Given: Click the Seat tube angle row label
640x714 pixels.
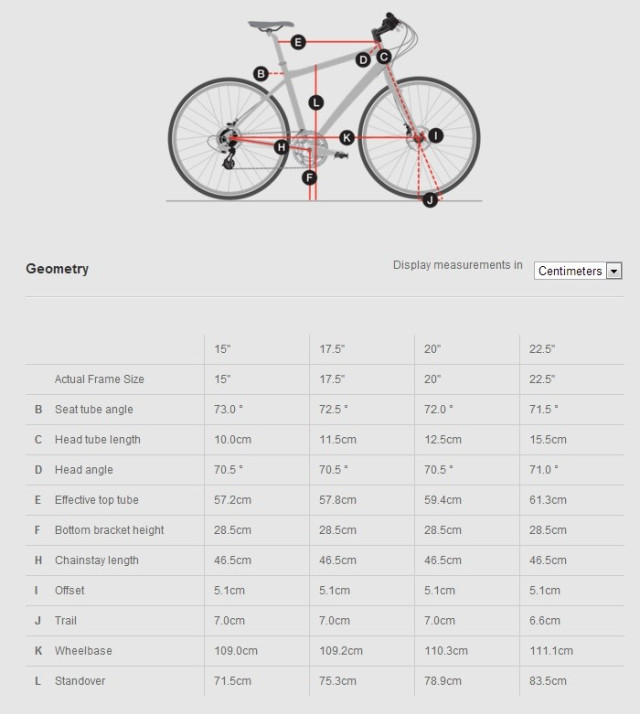Looking at the screenshot, I should tap(93, 410).
